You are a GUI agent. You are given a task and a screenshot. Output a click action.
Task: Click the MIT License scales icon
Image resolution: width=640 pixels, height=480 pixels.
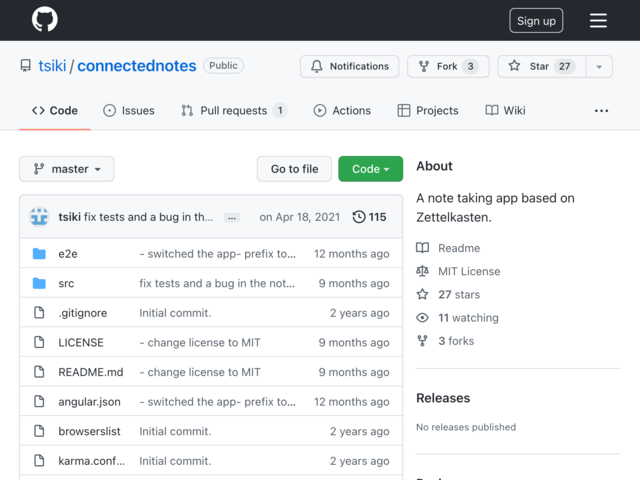point(422,271)
